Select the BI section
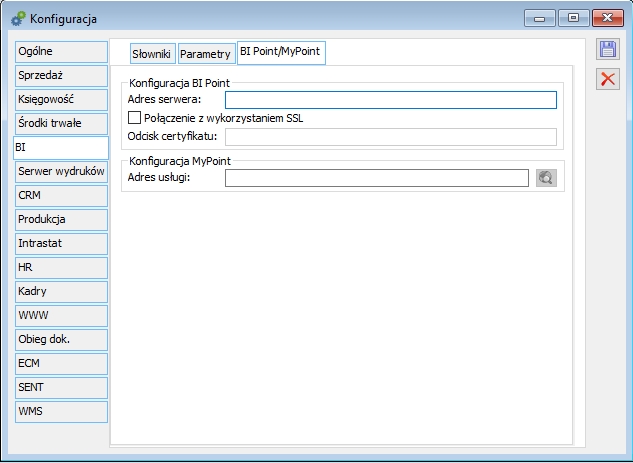The width and height of the screenshot is (633, 463). tap(61, 148)
